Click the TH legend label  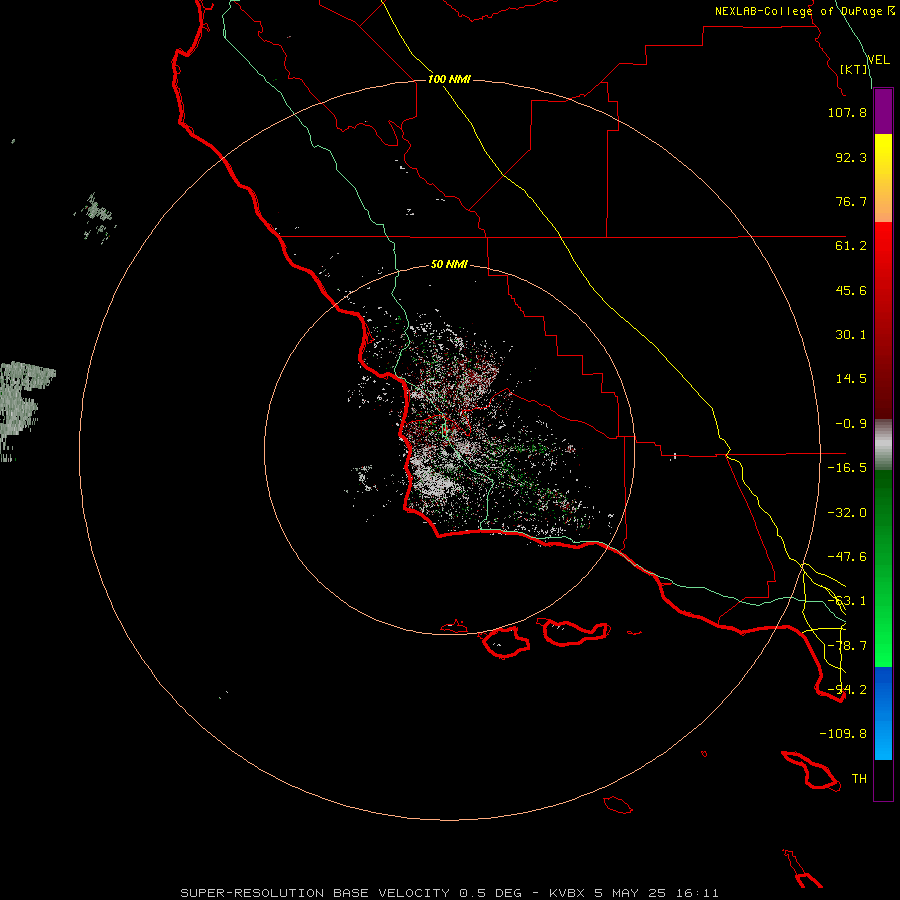click(859, 779)
